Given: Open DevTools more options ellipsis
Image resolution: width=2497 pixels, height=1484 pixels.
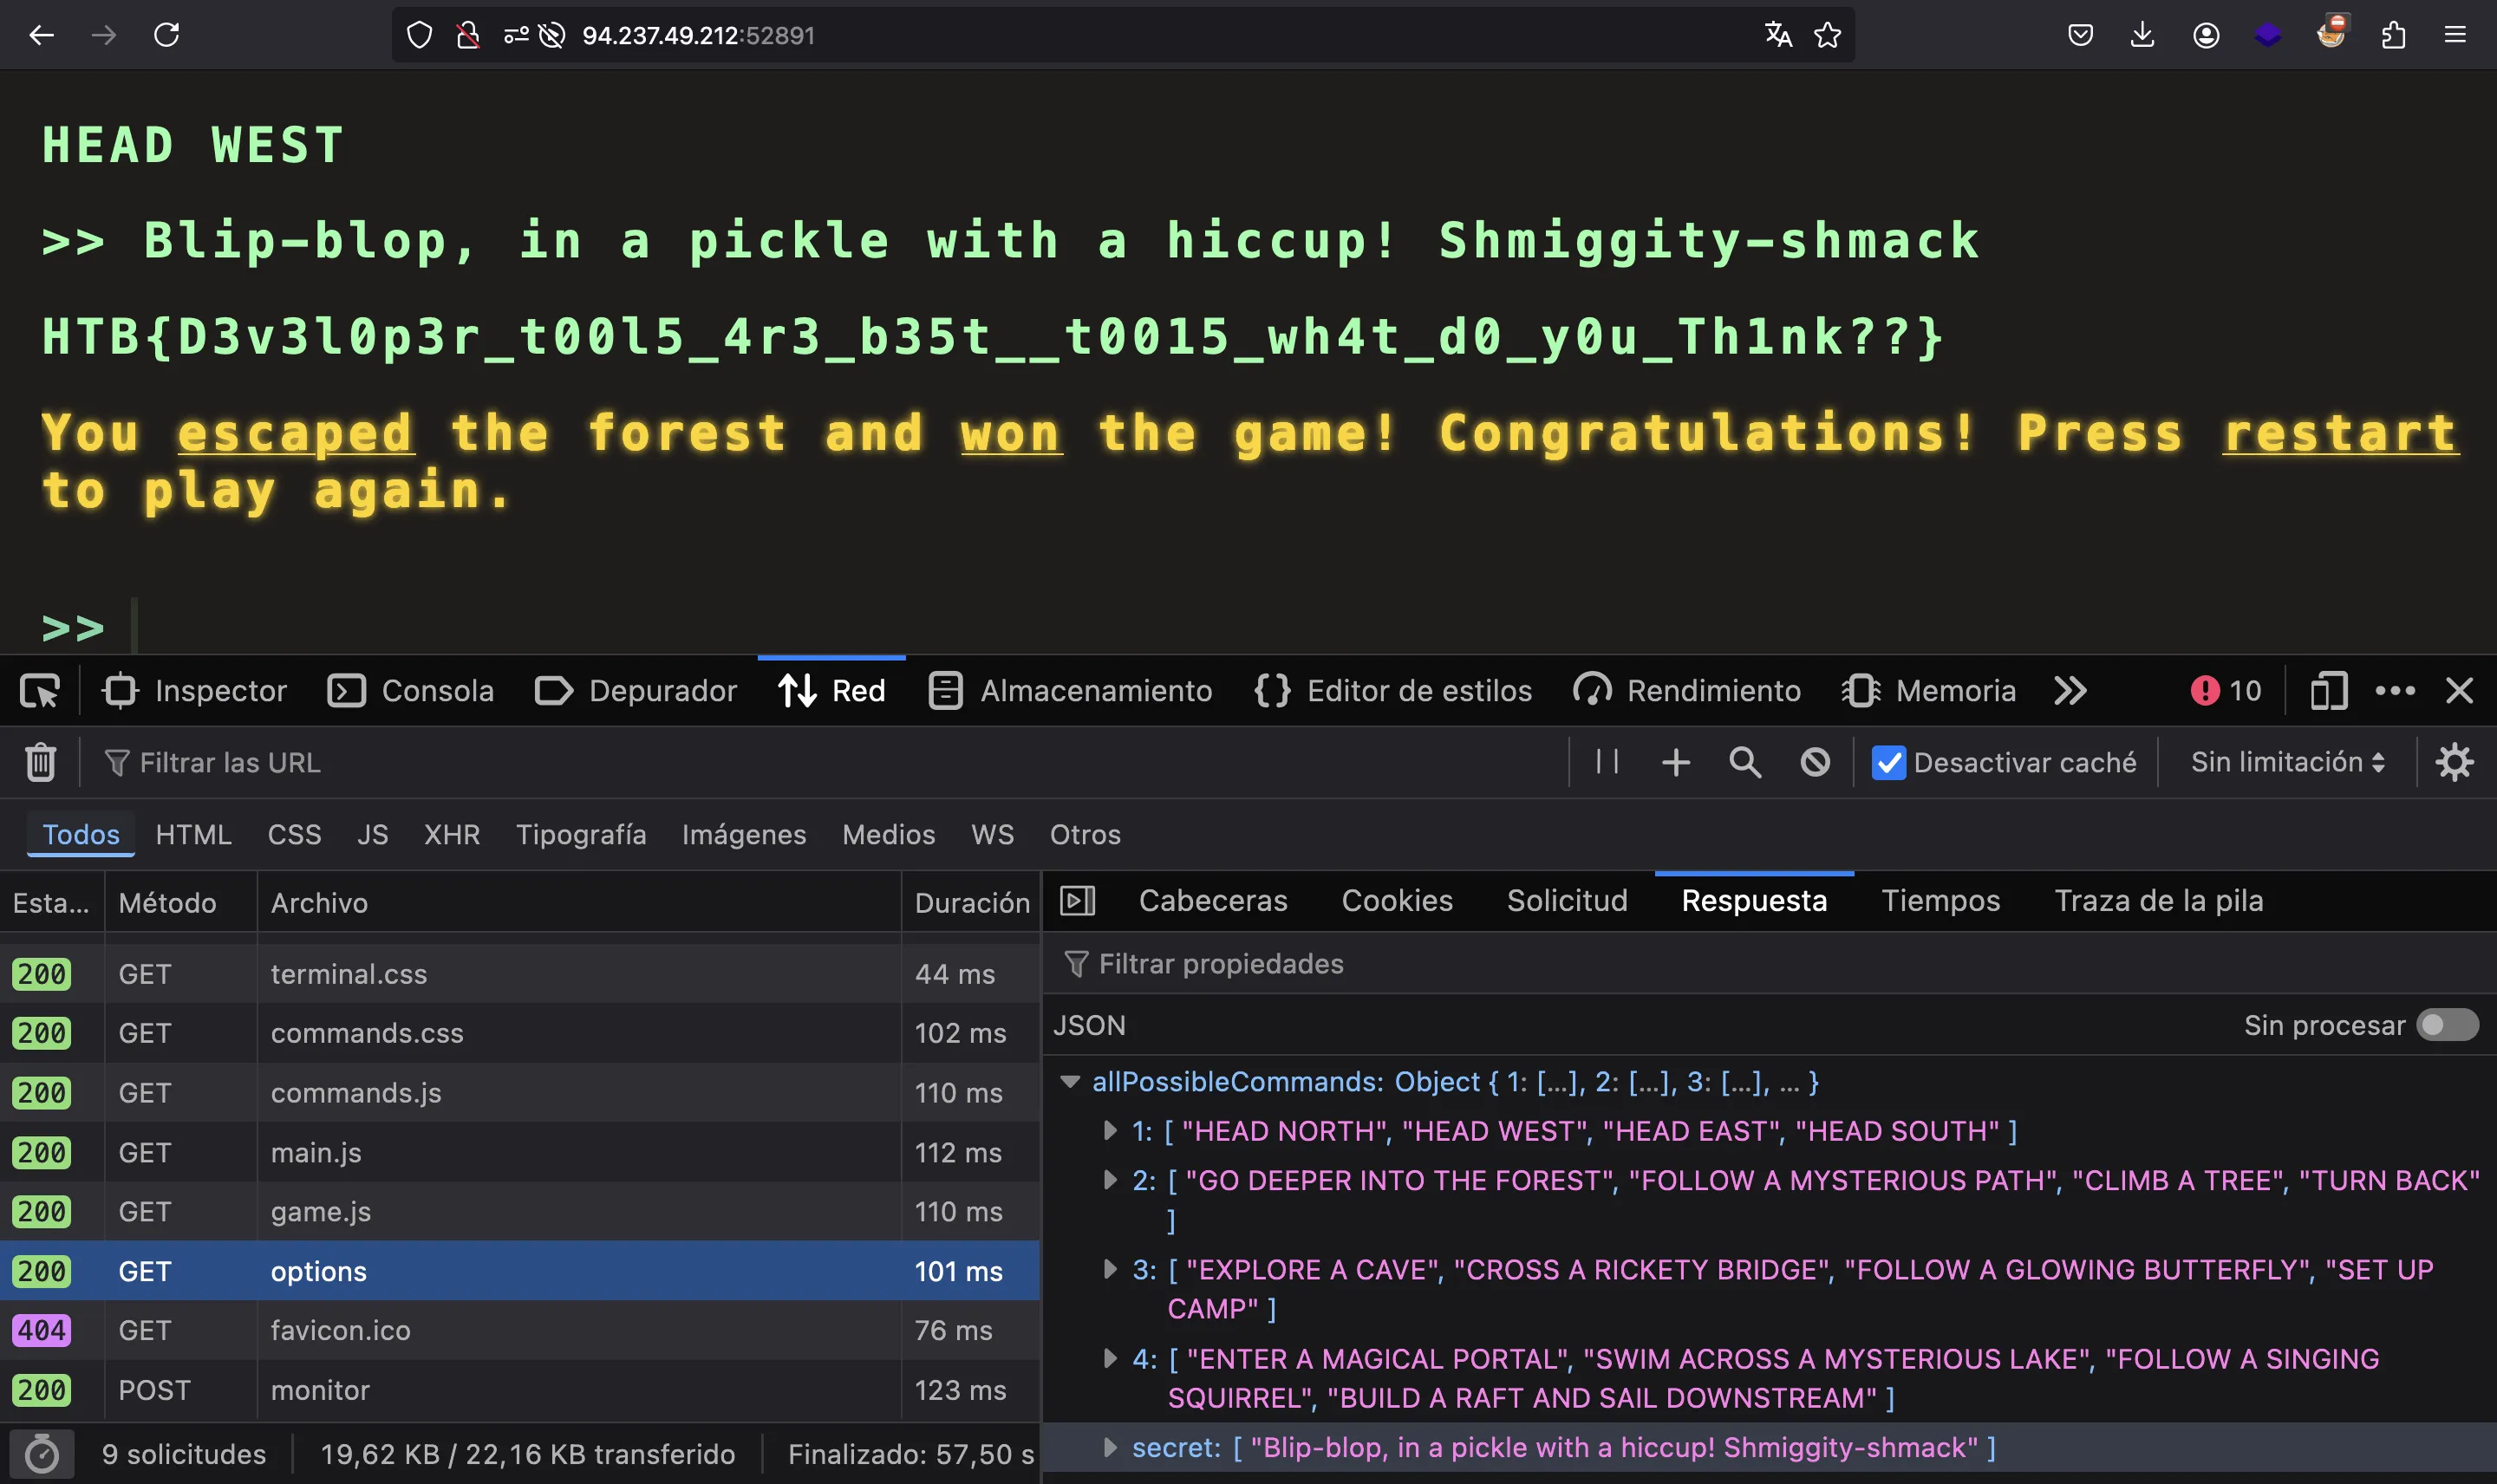Looking at the screenshot, I should click(x=2395, y=691).
